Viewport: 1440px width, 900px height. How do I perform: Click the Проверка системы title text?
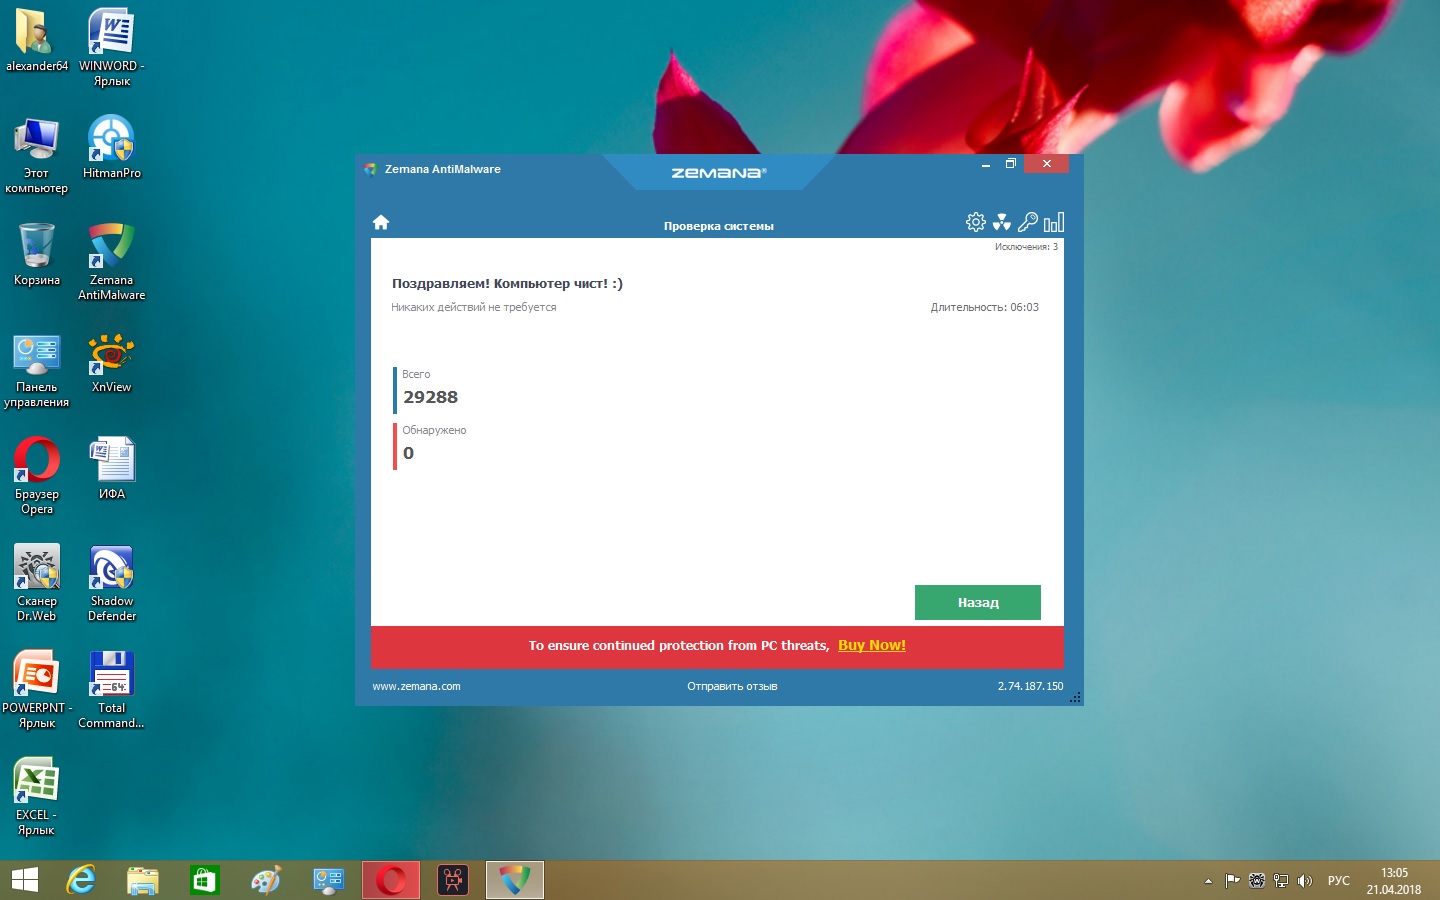coord(719,226)
